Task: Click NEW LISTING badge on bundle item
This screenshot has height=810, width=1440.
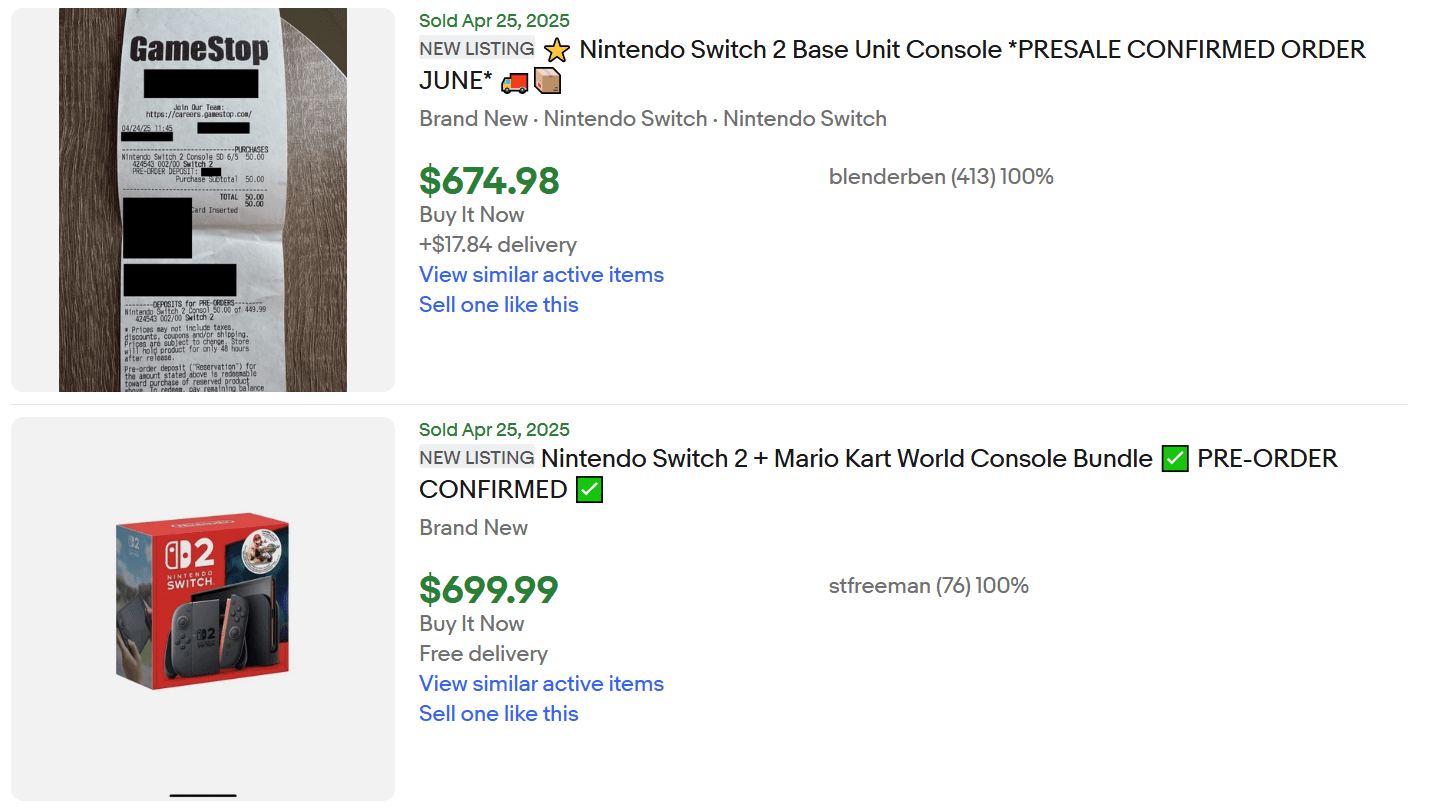Action: tap(476, 457)
